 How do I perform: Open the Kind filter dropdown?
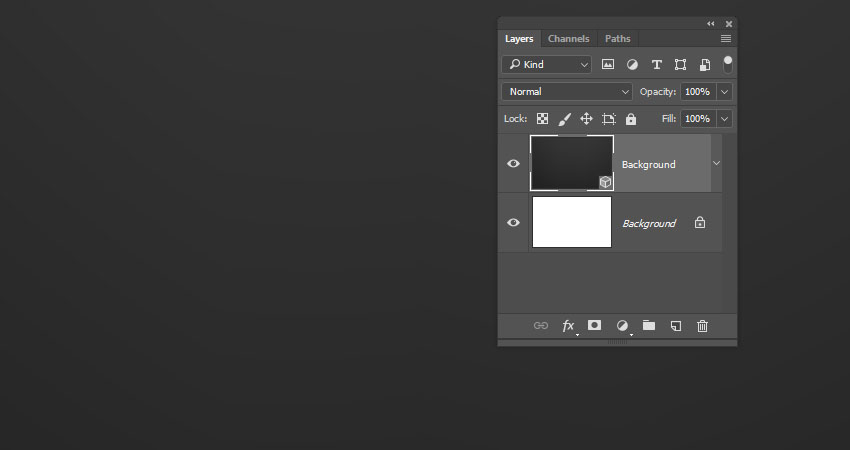click(x=546, y=65)
